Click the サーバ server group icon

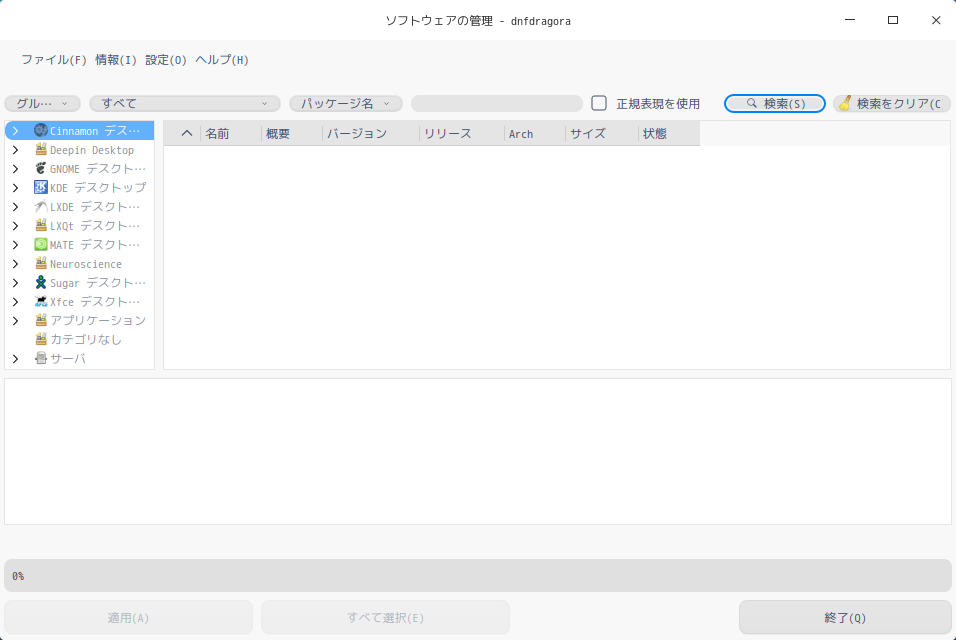pyautogui.click(x=41, y=358)
